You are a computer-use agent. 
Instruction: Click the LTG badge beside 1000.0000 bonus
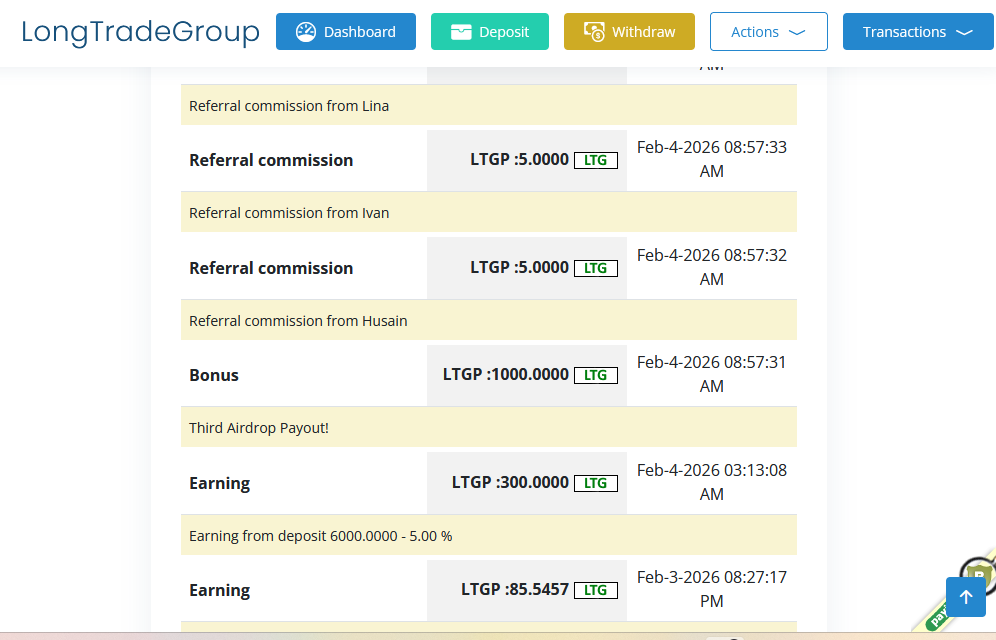(x=595, y=375)
